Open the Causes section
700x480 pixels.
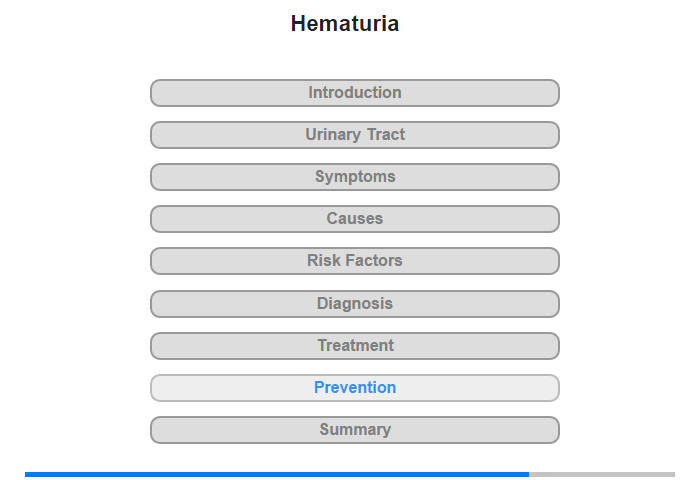354,219
